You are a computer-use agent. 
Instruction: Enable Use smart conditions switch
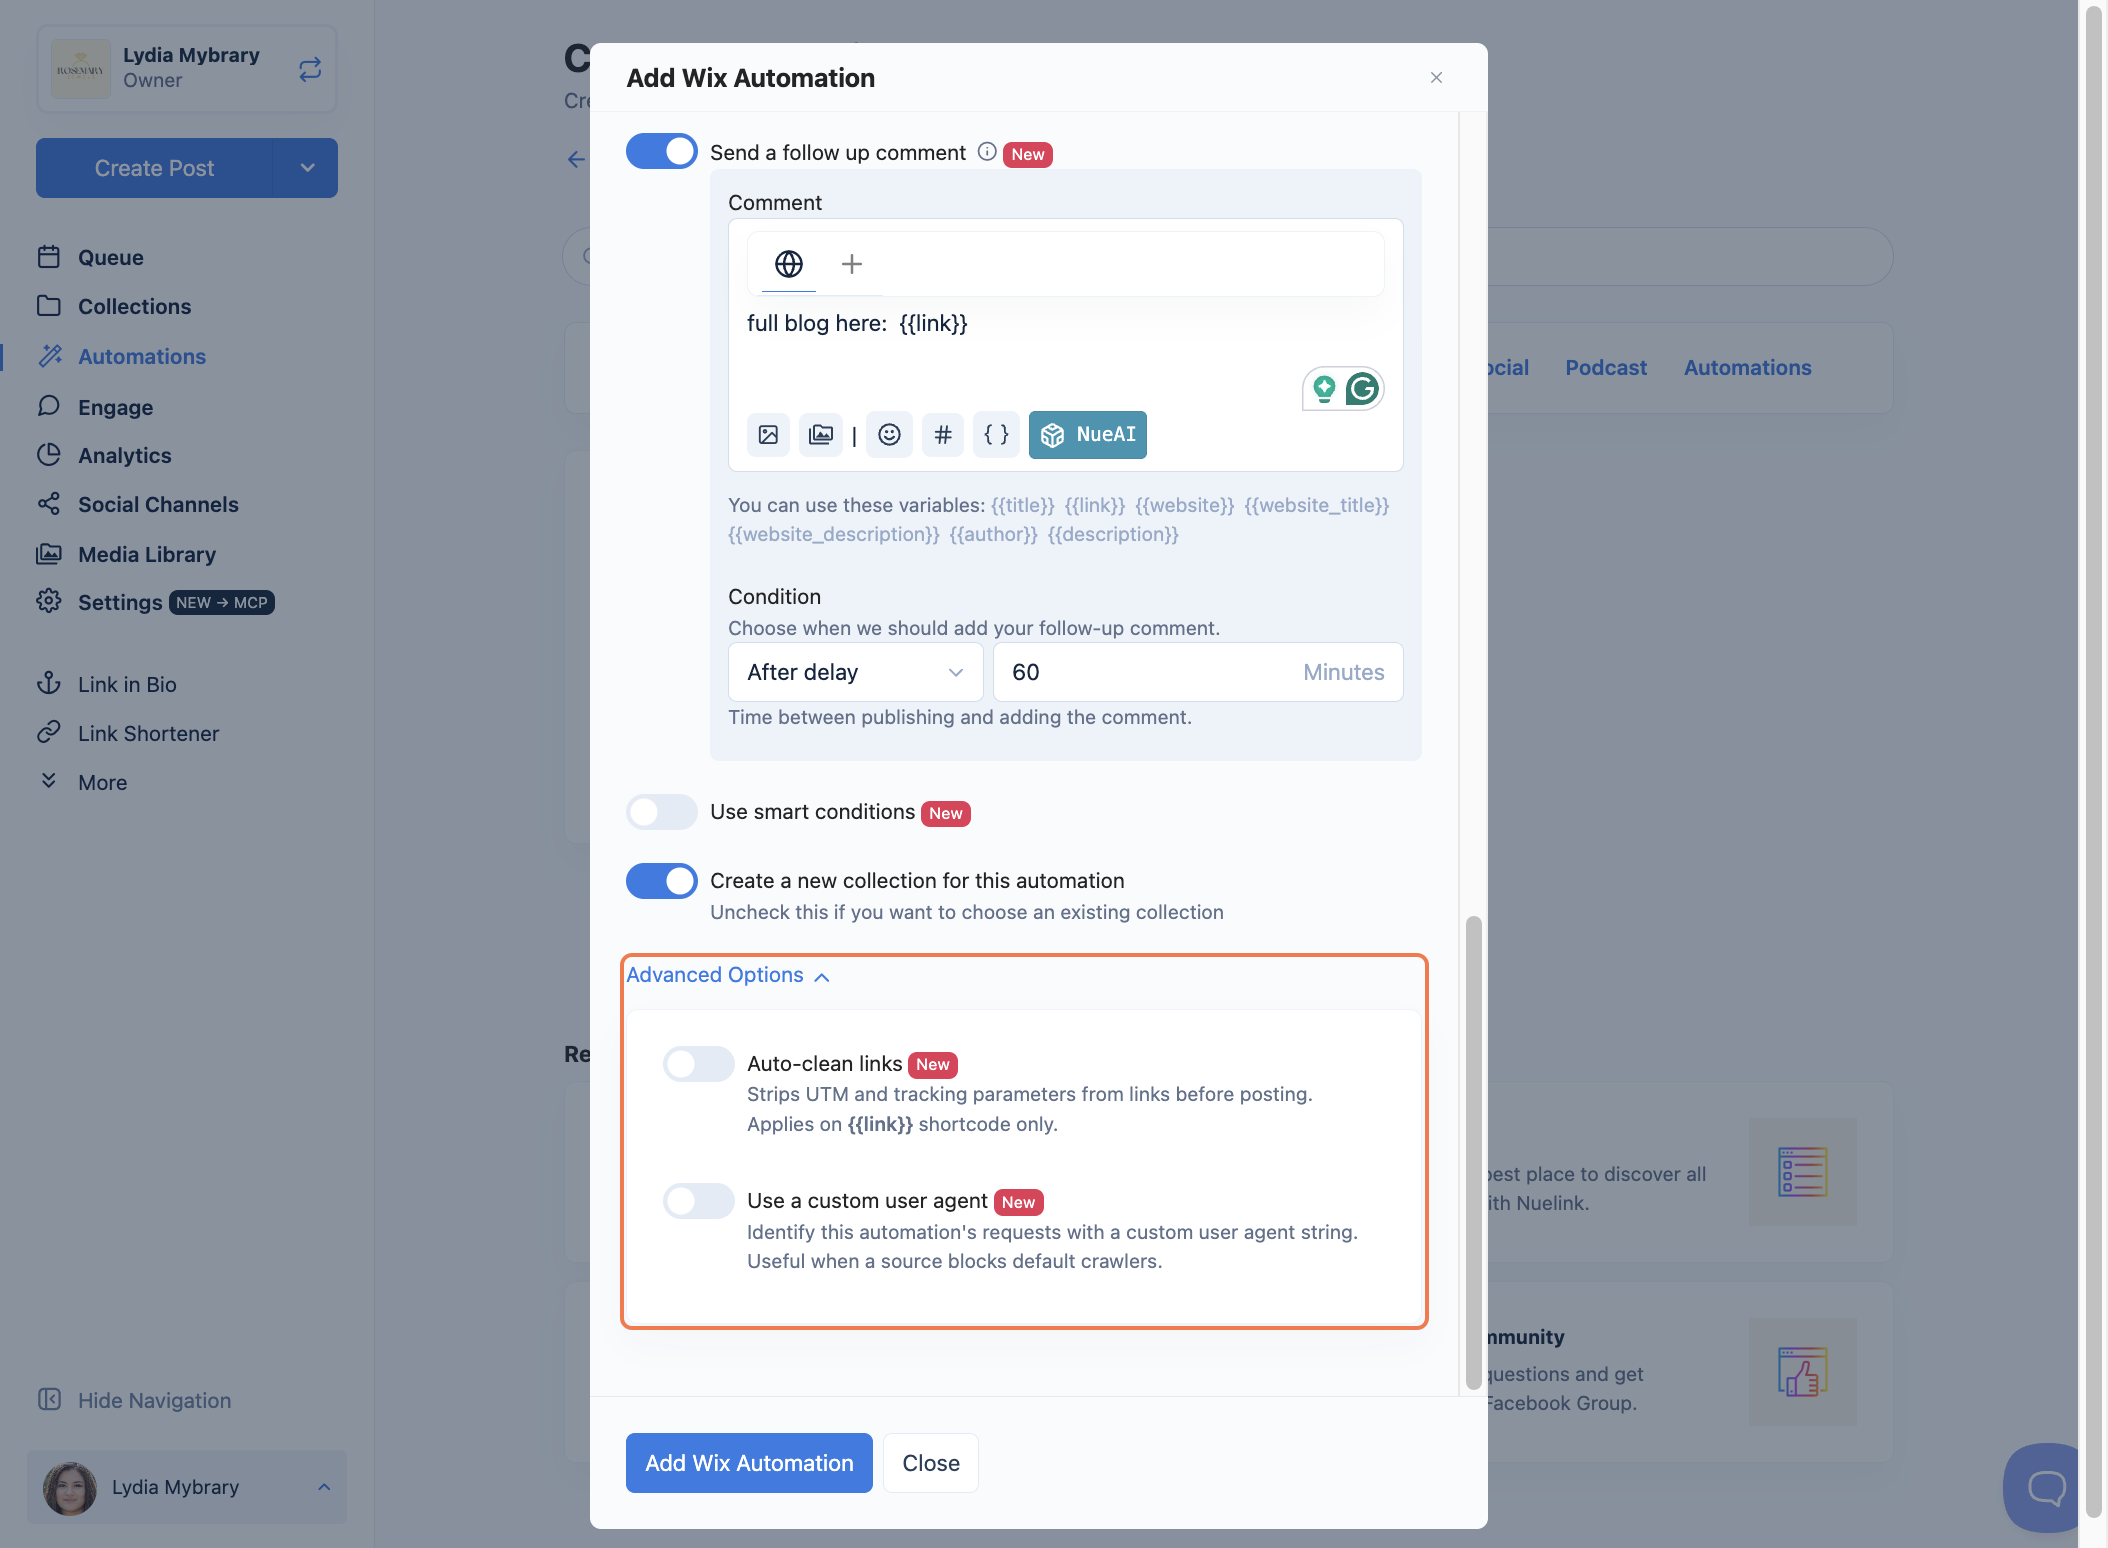[x=661, y=812]
